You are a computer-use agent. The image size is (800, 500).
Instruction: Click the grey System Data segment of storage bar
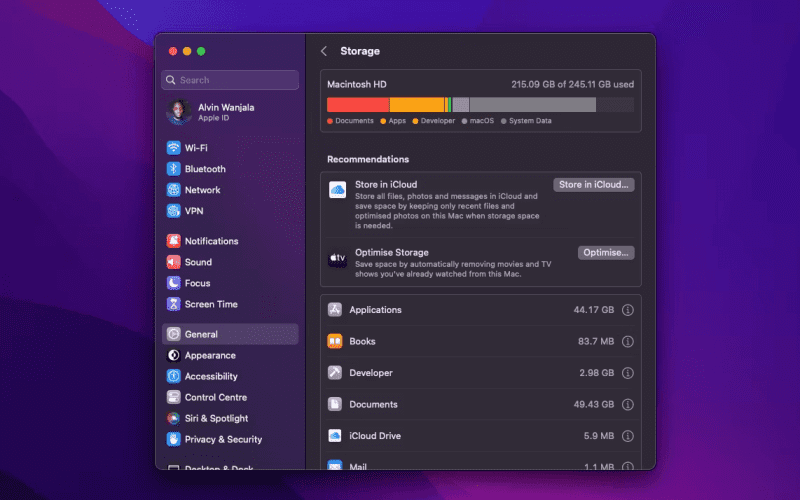pyautogui.click(x=532, y=105)
